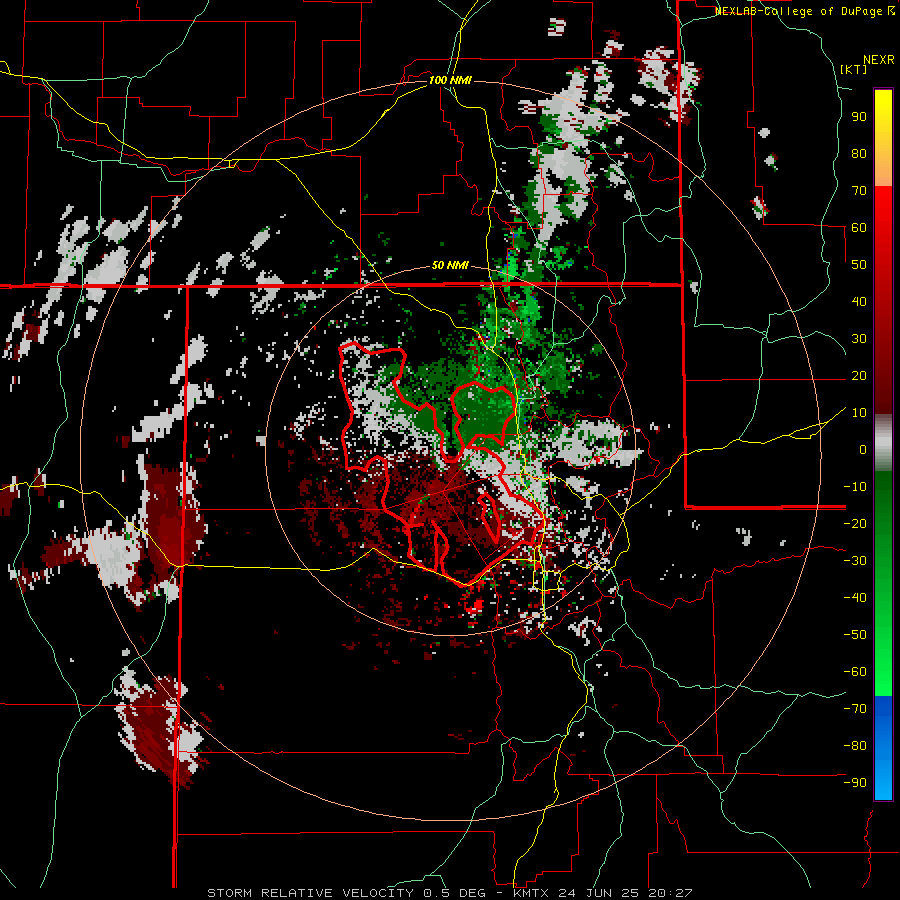
Task: Click the 10 value on velocity scale
Action: coord(859,413)
